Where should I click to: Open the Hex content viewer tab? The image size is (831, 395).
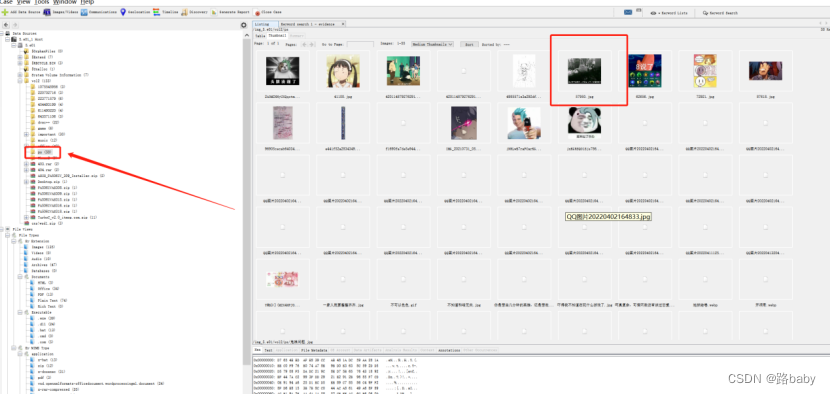258,350
